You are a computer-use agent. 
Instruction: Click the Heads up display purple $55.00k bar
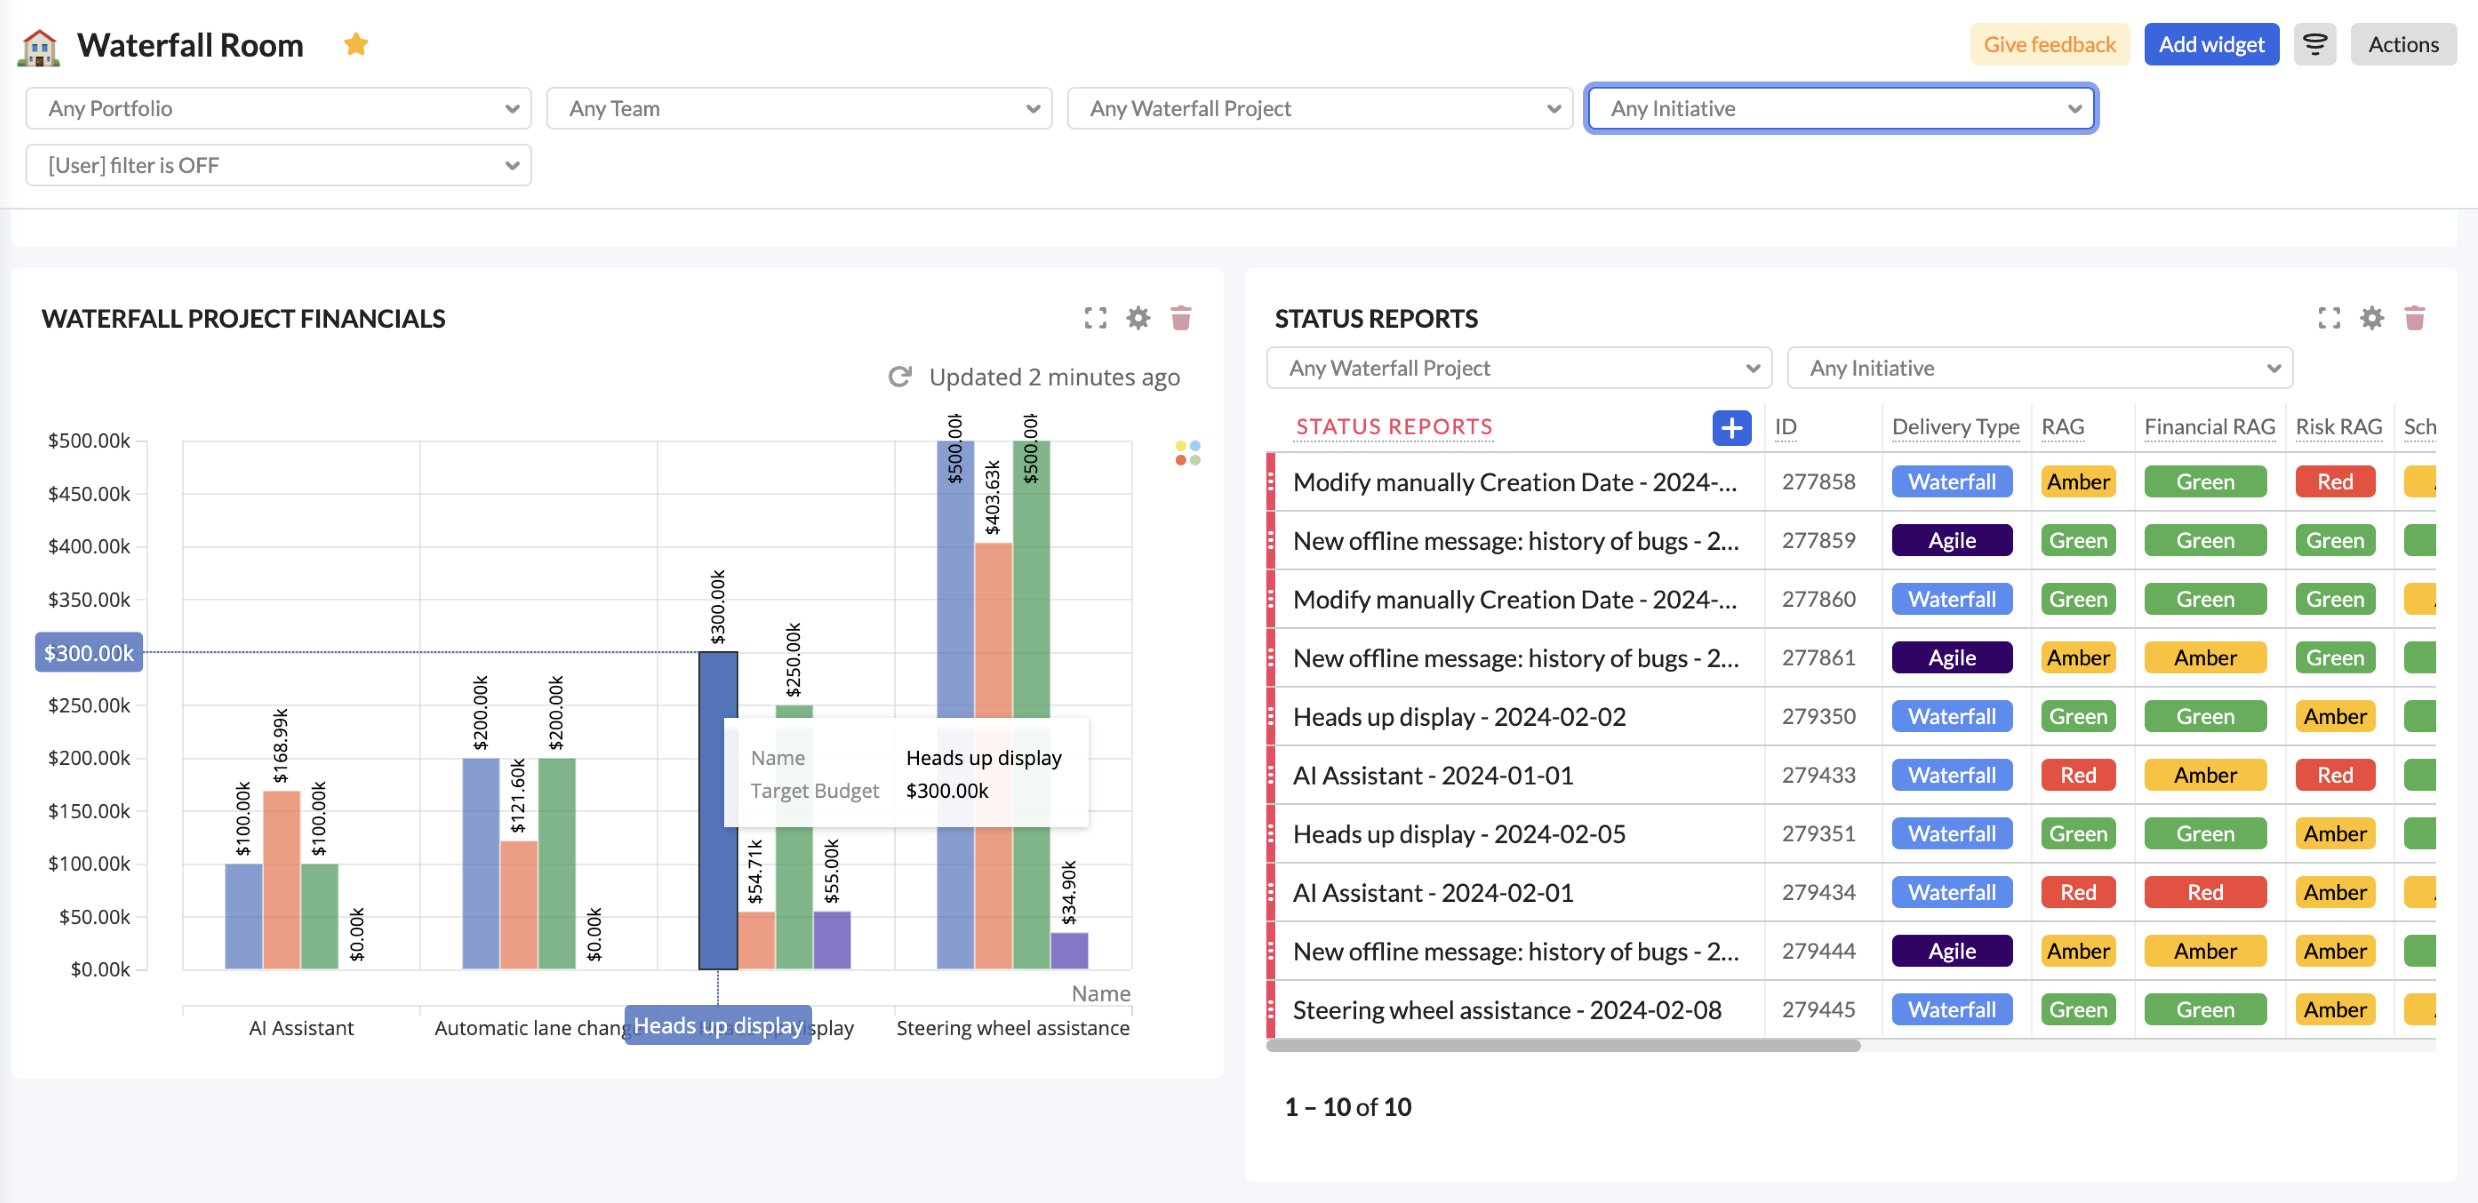tap(832, 940)
